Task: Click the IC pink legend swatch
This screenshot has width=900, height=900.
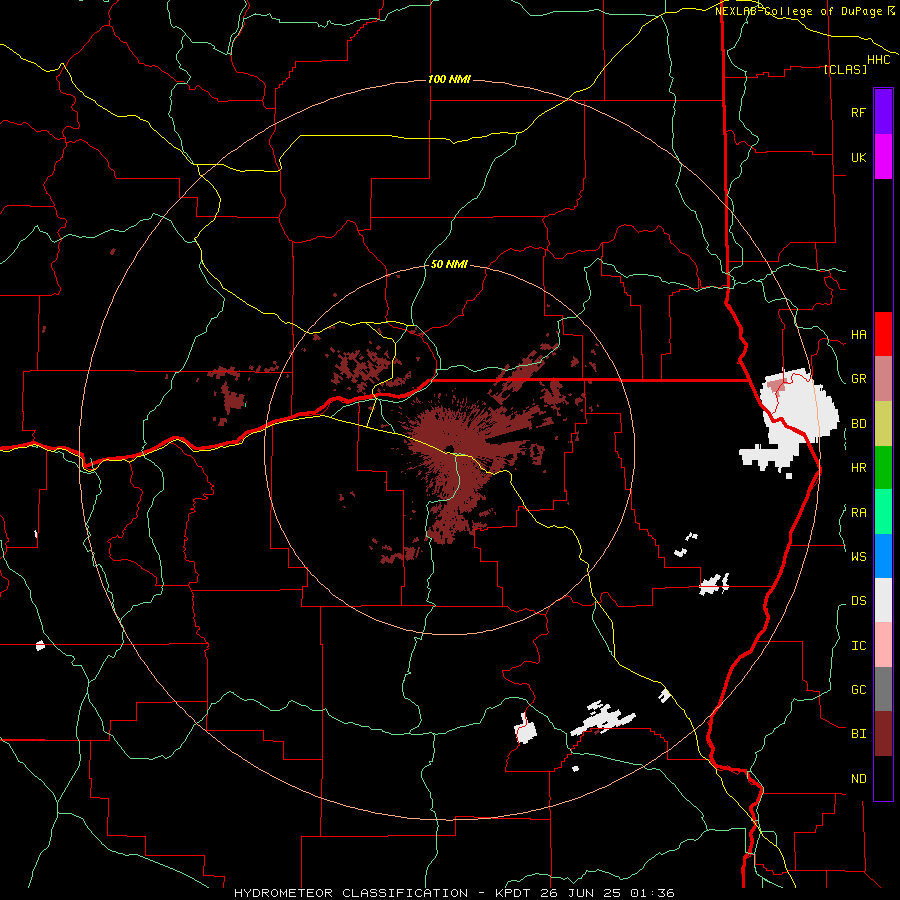Action: (883, 645)
